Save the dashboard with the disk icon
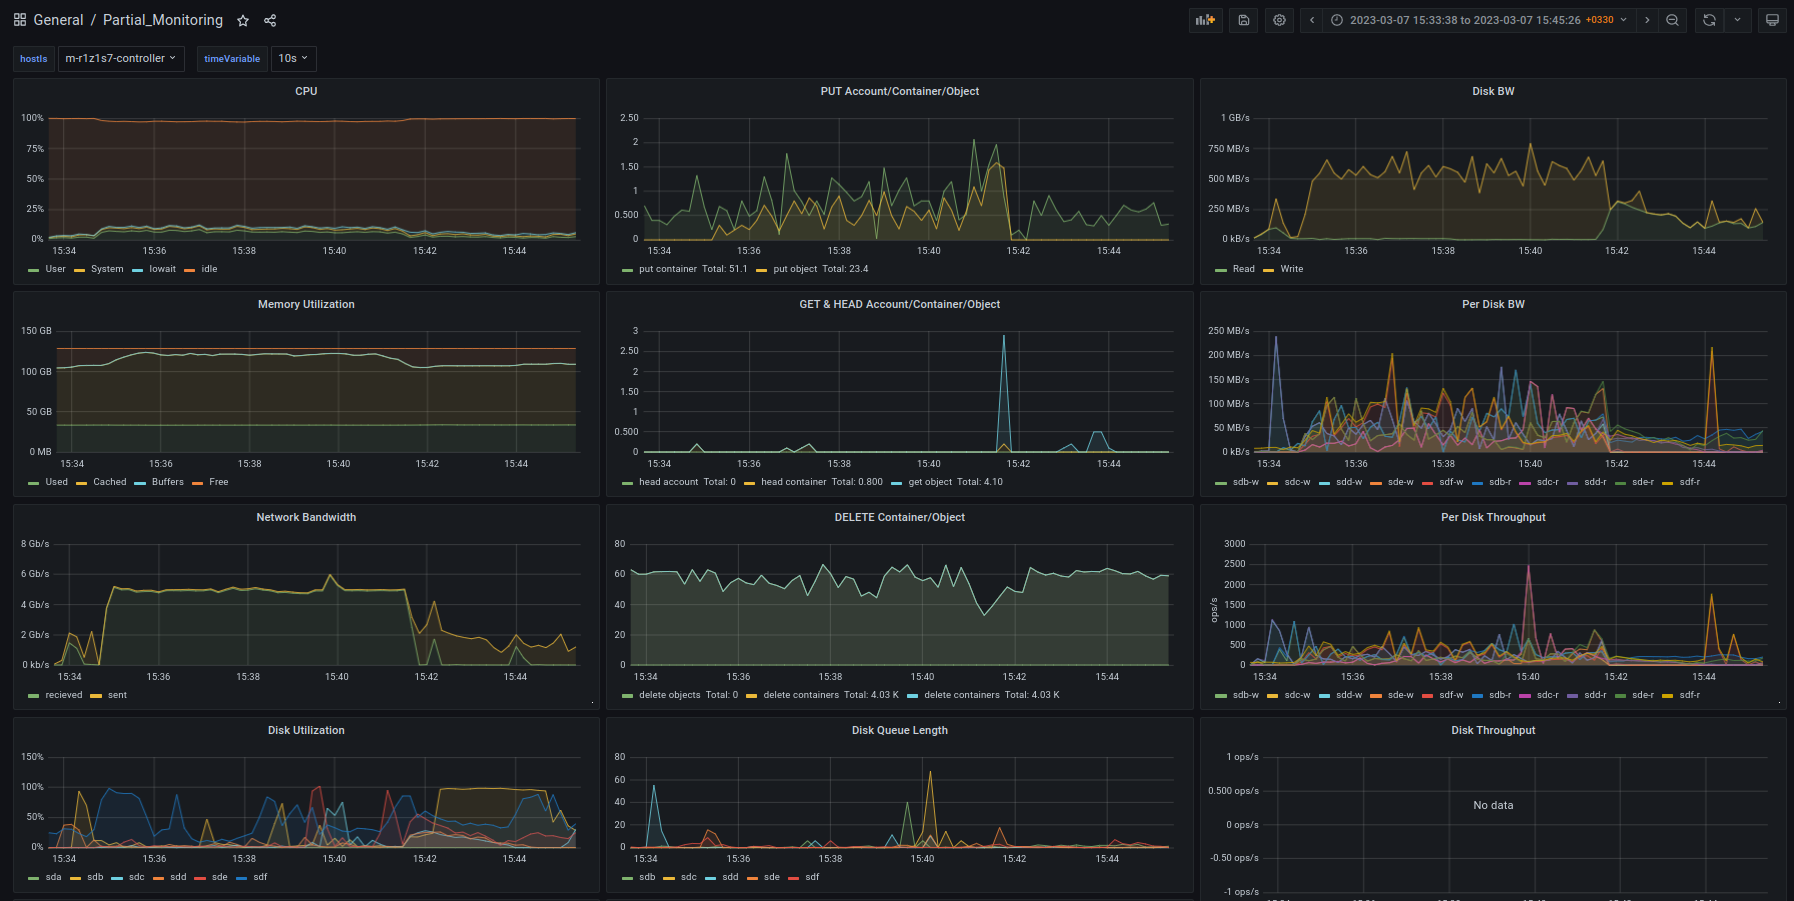The height and width of the screenshot is (901, 1794). coord(1243,20)
